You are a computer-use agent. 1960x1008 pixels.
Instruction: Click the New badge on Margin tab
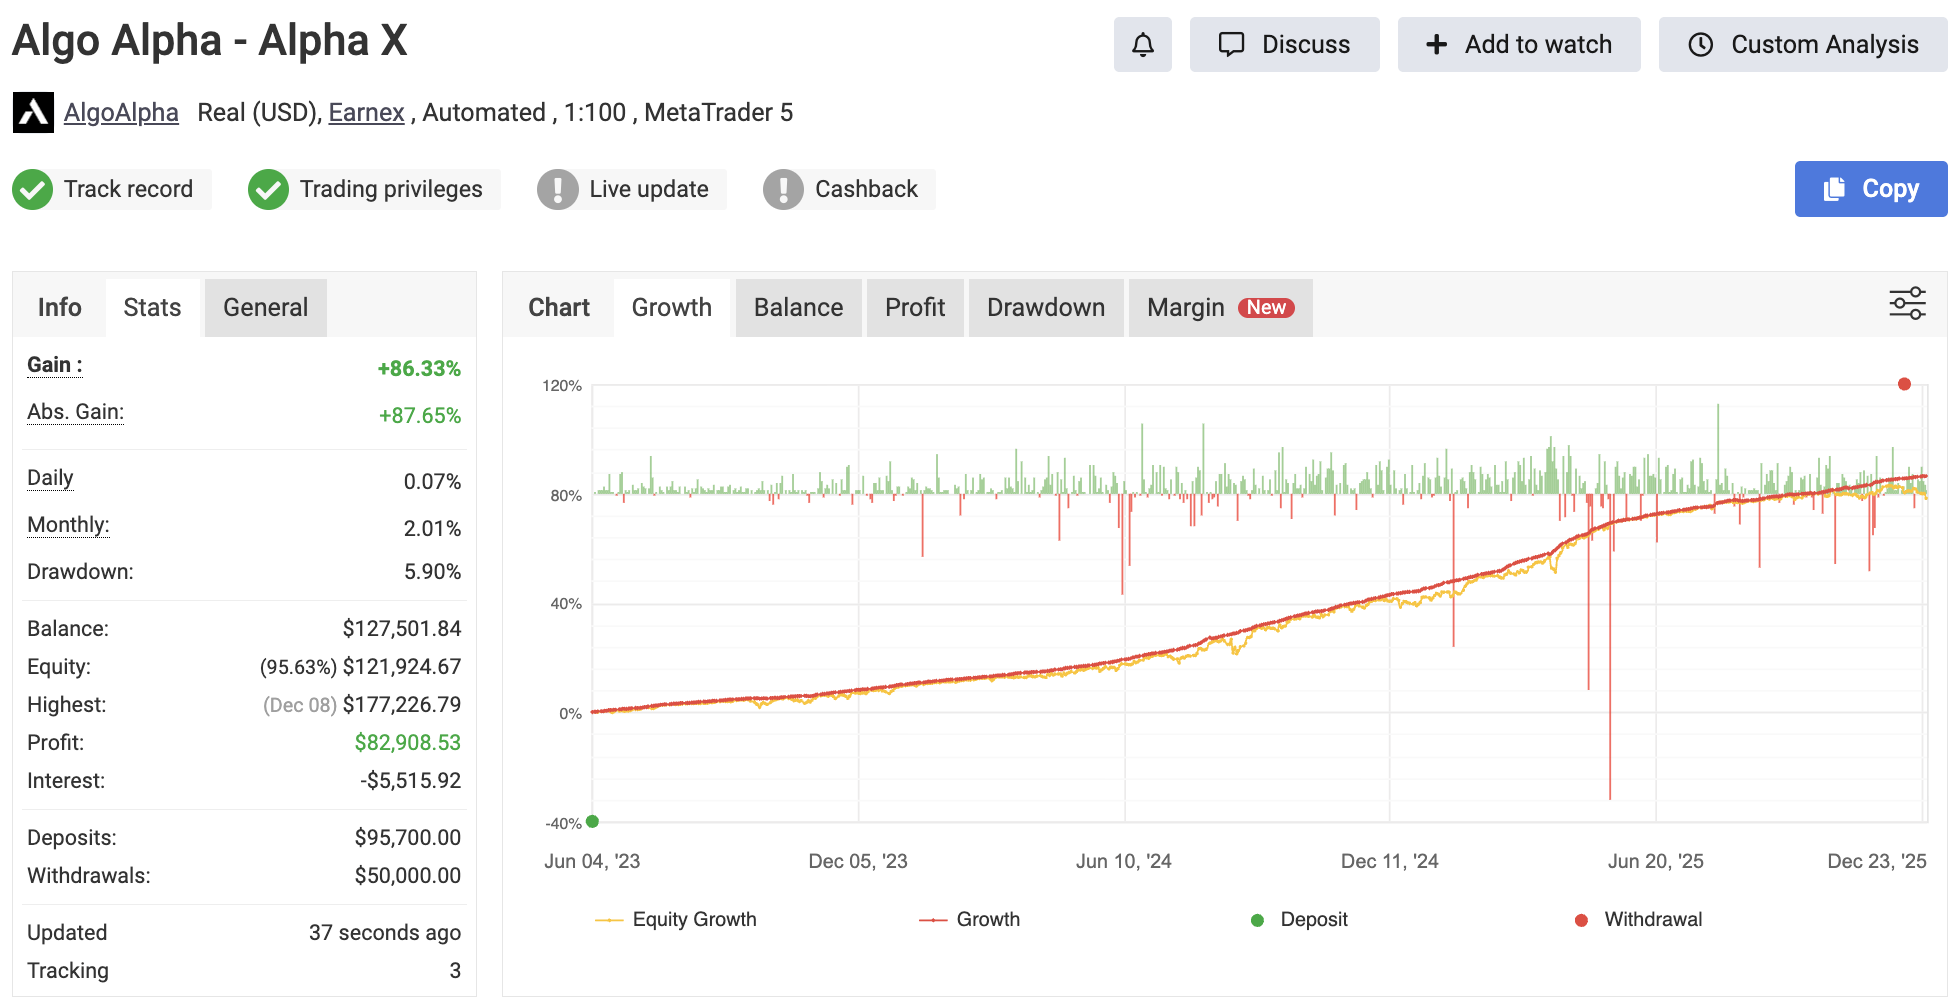1266,308
